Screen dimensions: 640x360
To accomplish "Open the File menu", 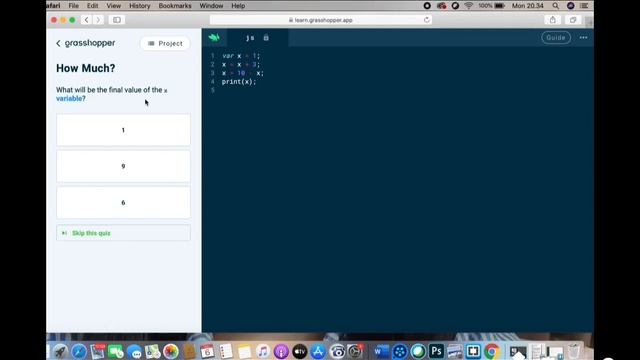I will click(x=73, y=6).
